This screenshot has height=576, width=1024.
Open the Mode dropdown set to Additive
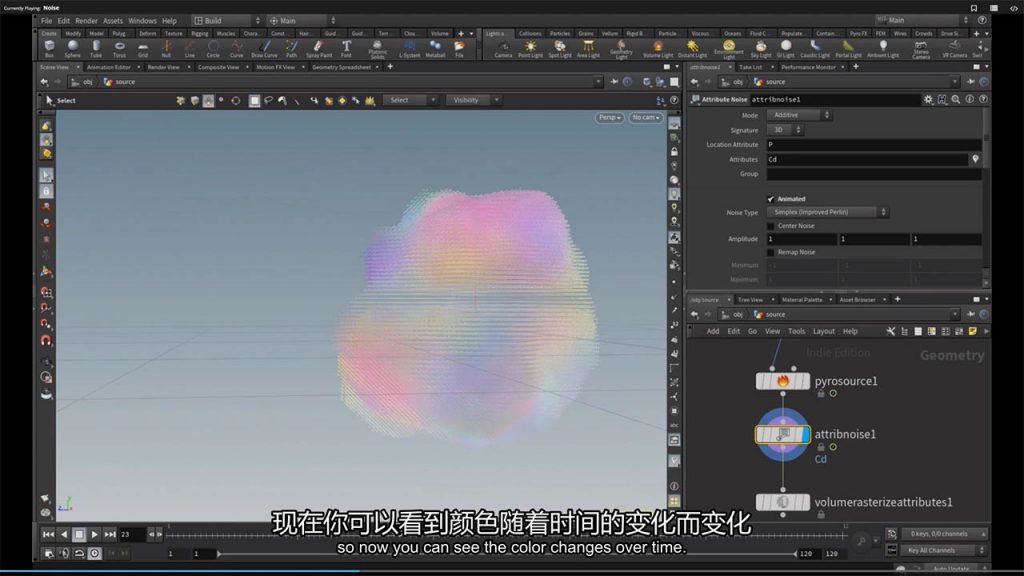[799, 115]
